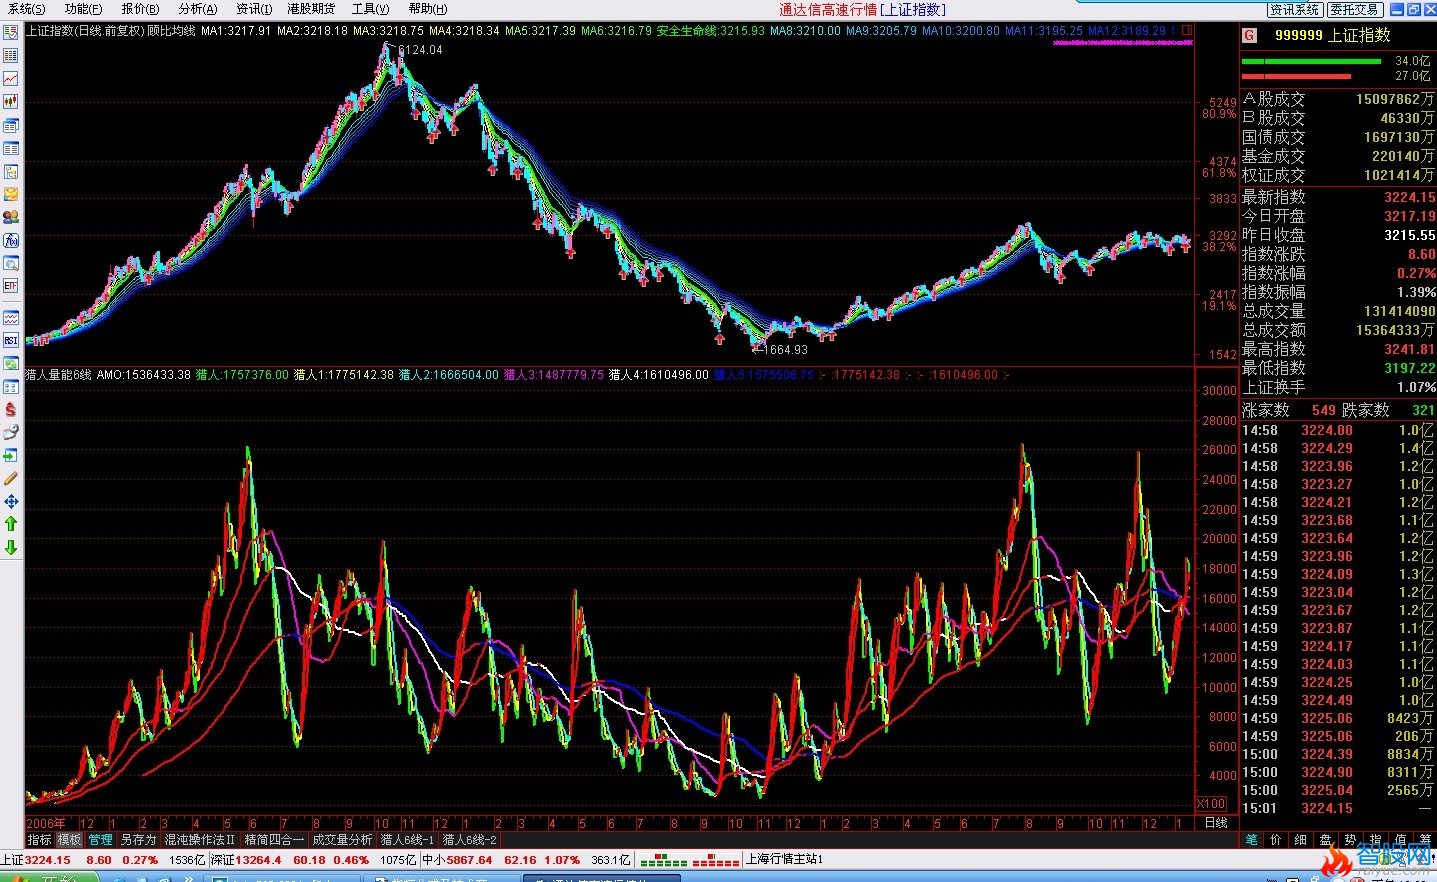The image size is (1437, 882).
Task: Click the red G badge beside 999999
Action: pos(1249,35)
